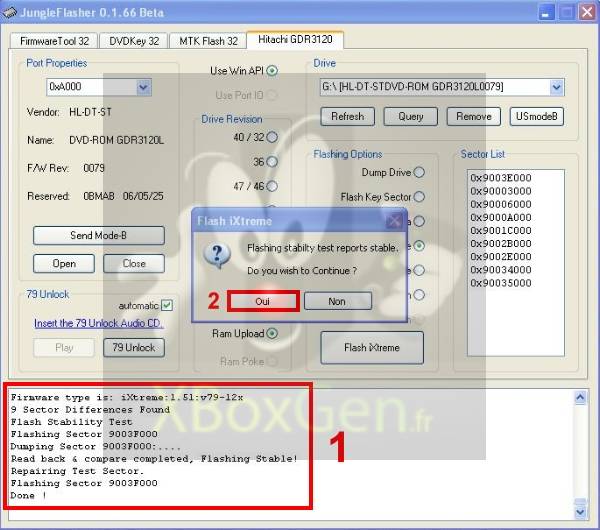
Task: Click the 'Flash Stability Test' log line
Action: pos(72,422)
